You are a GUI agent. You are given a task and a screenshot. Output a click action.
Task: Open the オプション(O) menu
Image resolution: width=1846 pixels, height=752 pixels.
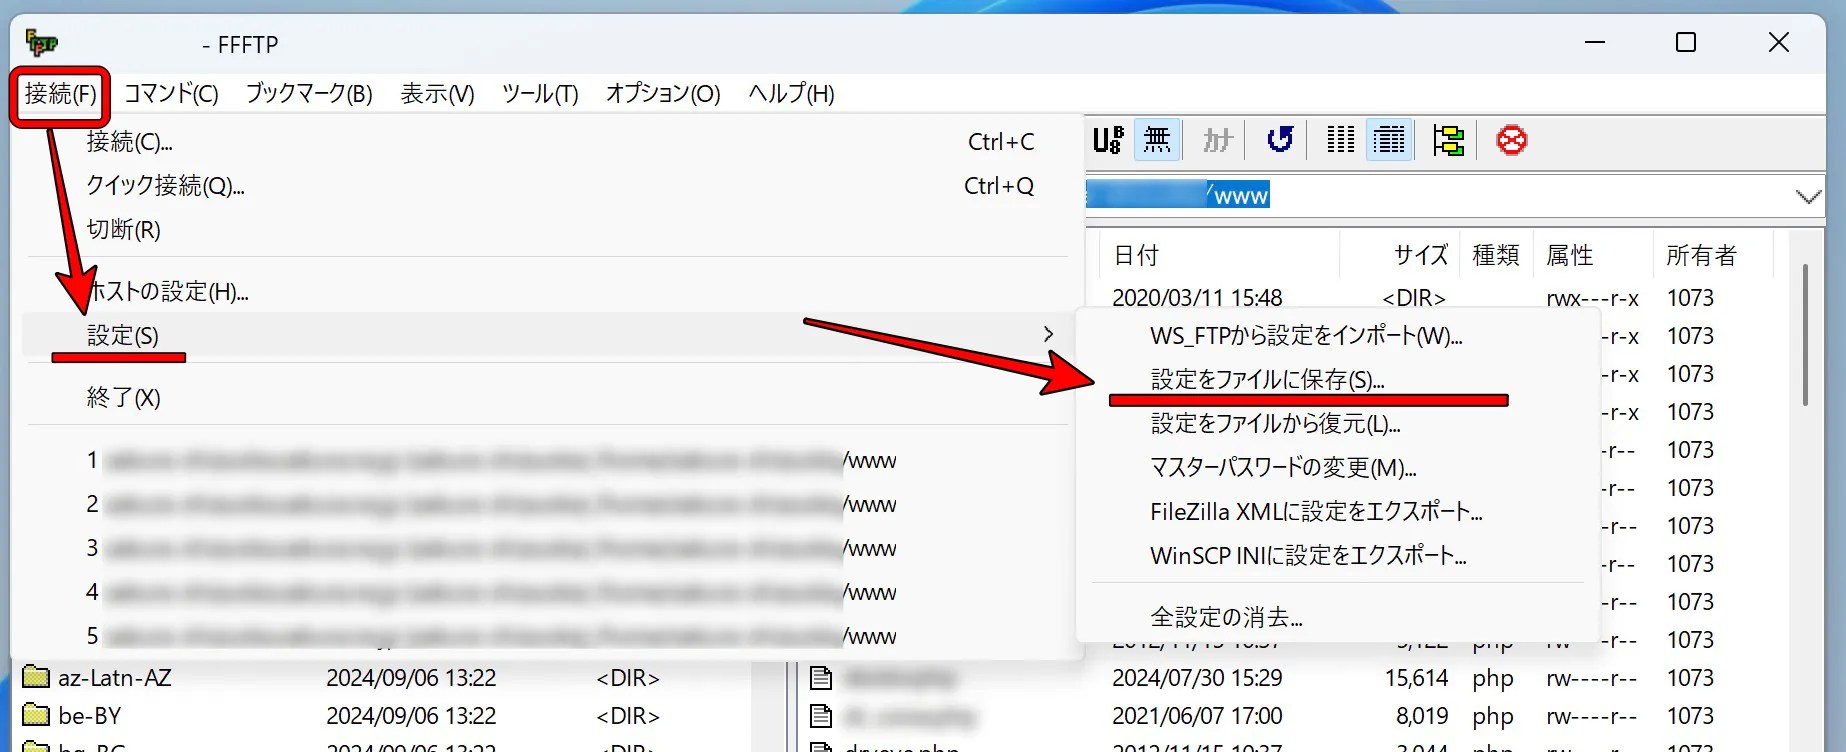(x=663, y=94)
